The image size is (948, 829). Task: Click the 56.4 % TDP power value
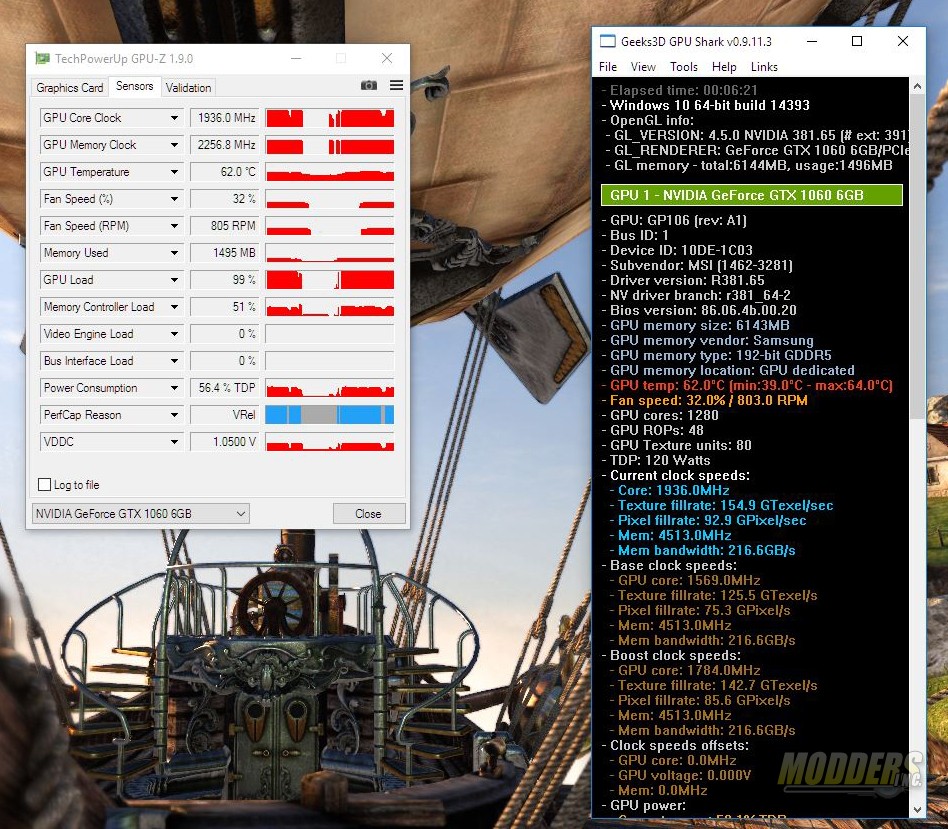coord(224,388)
